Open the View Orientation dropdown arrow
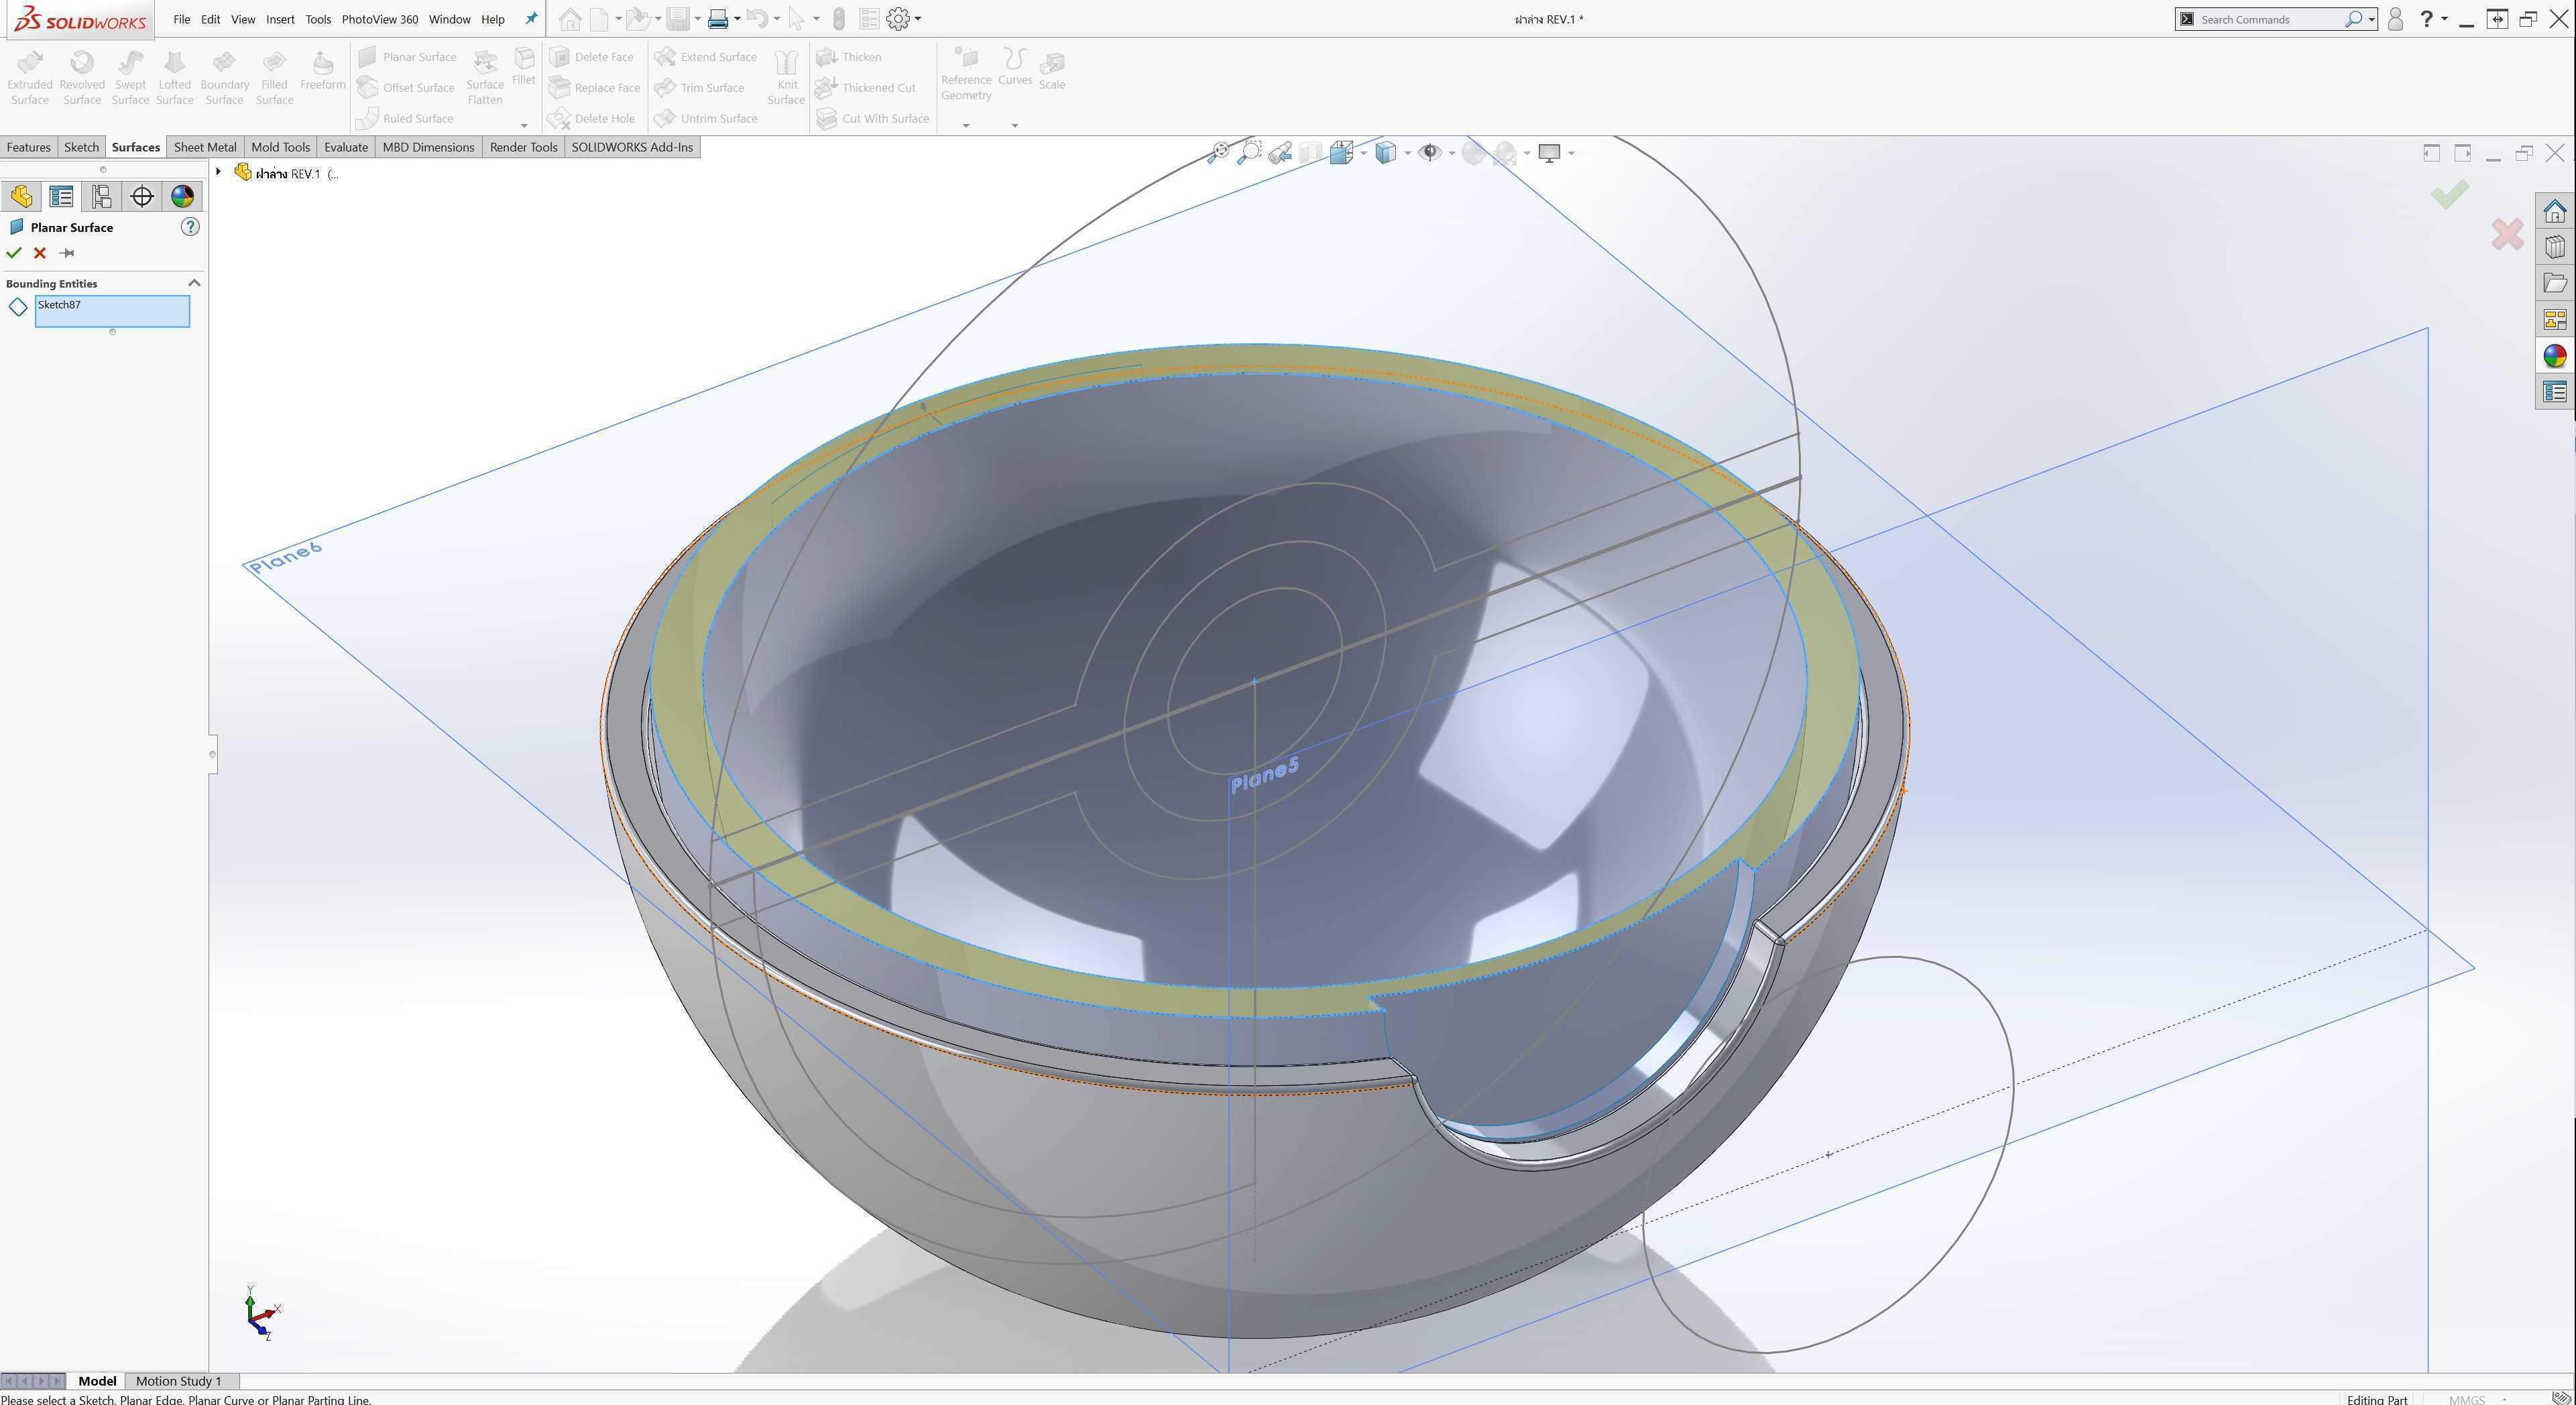 (x=1363, y=153)
